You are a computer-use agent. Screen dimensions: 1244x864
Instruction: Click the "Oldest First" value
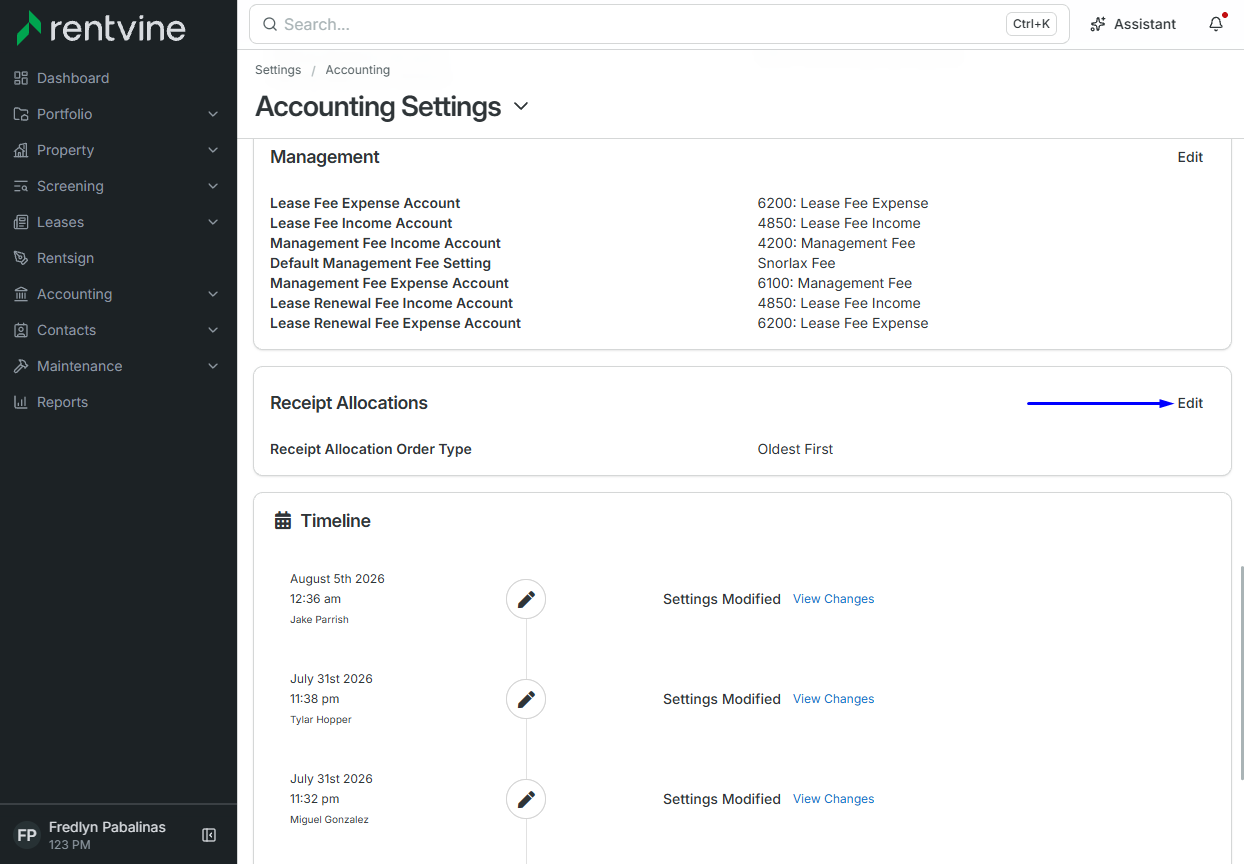pyautogui.click(x=795, y=449)
